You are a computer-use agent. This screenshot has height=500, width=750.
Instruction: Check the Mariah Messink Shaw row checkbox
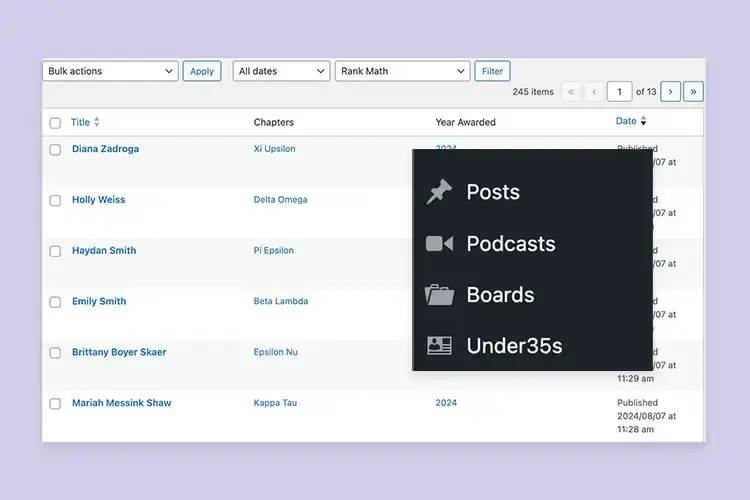(x=55, y=403)
